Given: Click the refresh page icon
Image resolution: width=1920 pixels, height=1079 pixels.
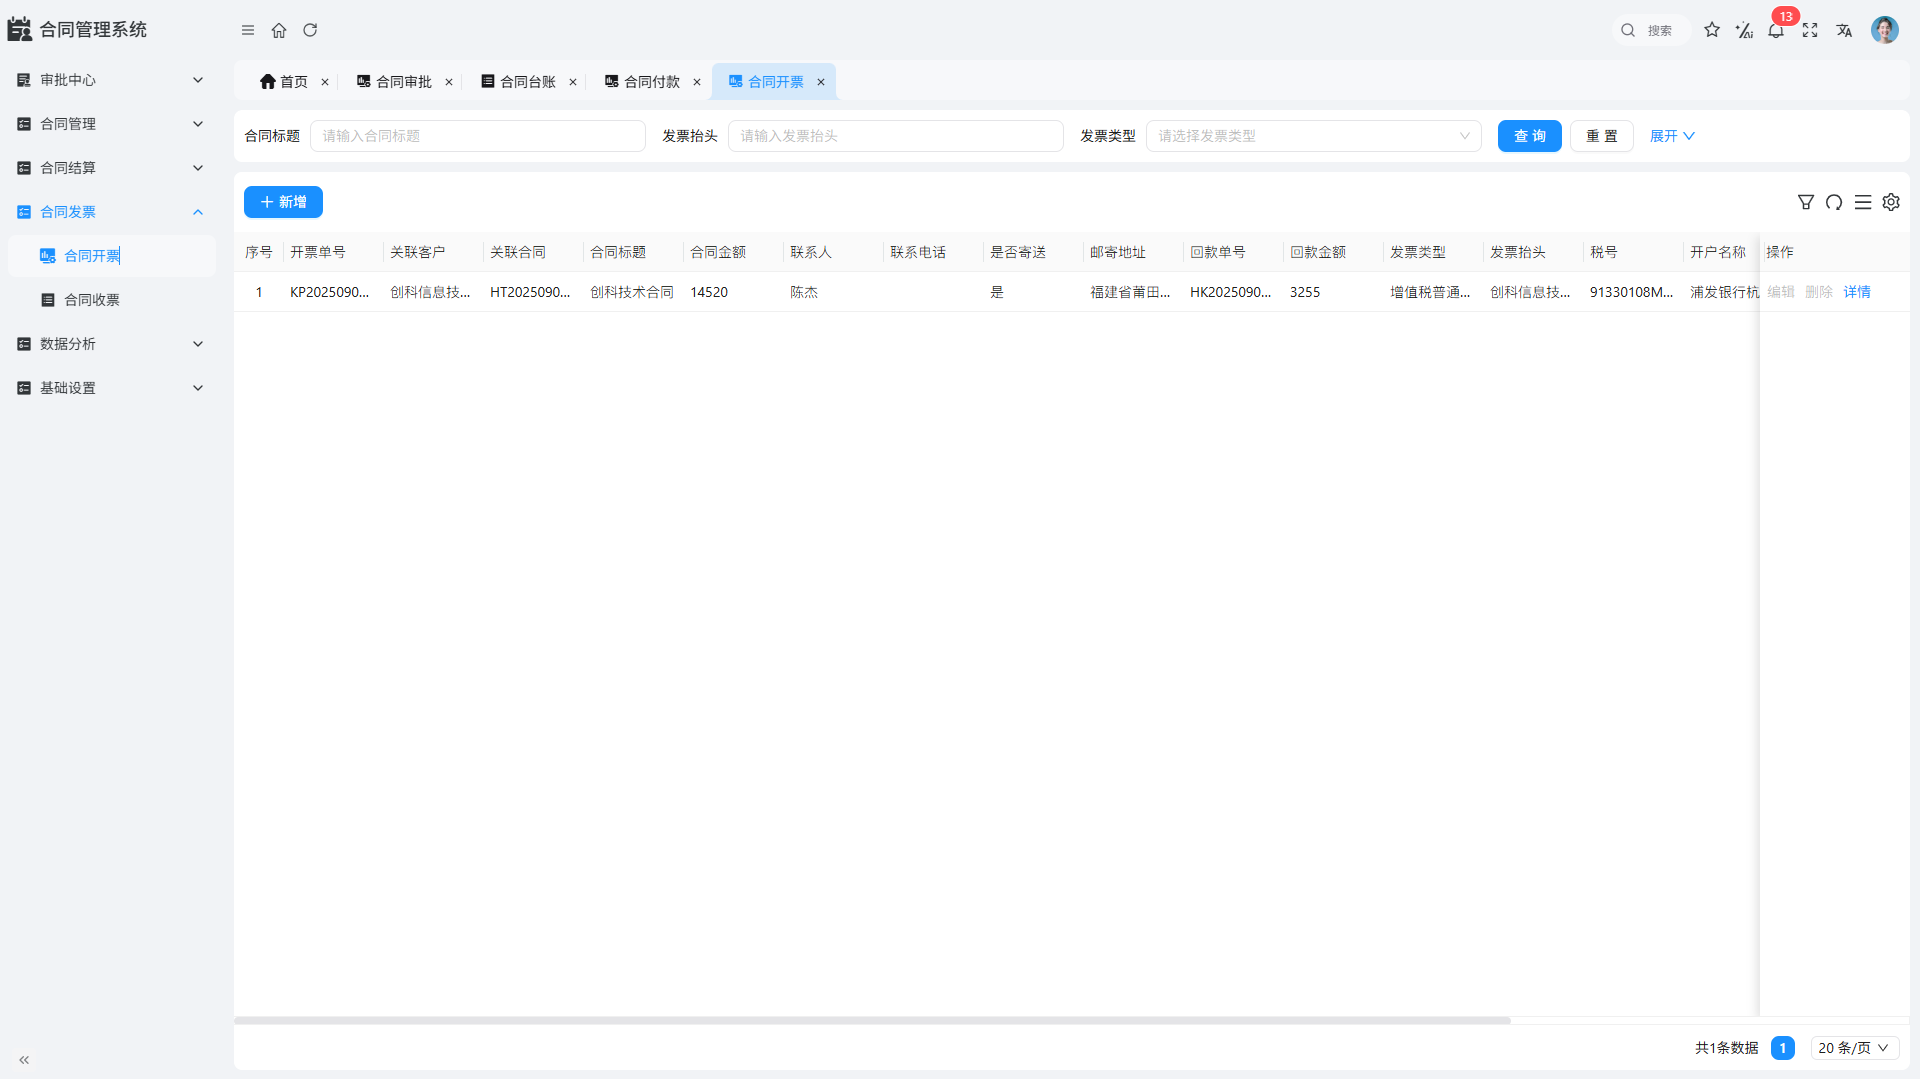Looking at the screenshot, I should pyautogui.click(x=310, y=30).
